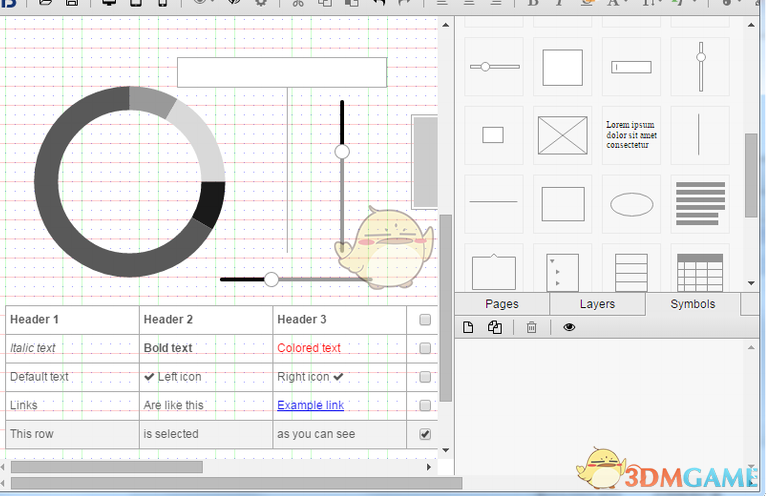Toggle visibility with the eye icon
The height and width of the screenshot is (496, 769).
[569, 327]
